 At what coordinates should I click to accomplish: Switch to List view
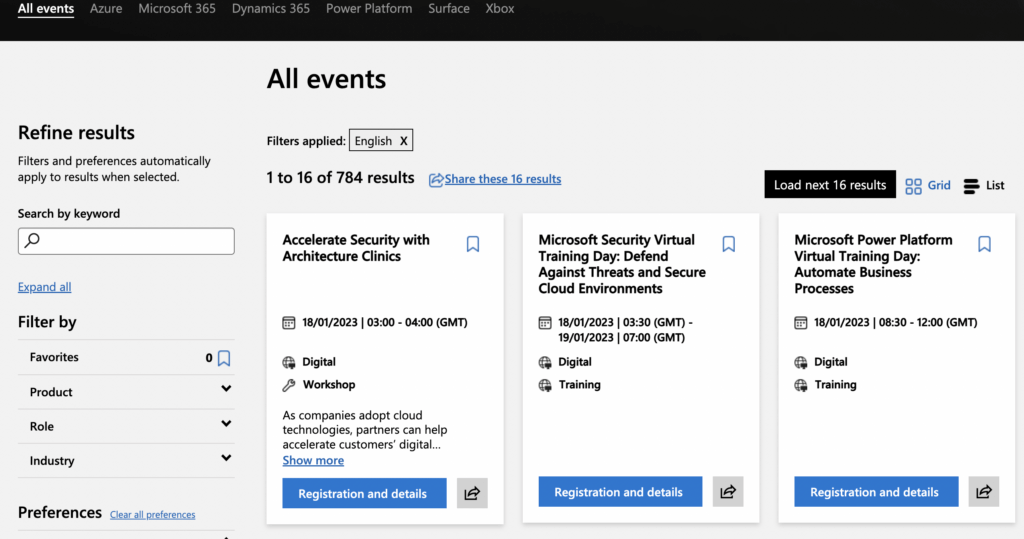click(984, 186)
